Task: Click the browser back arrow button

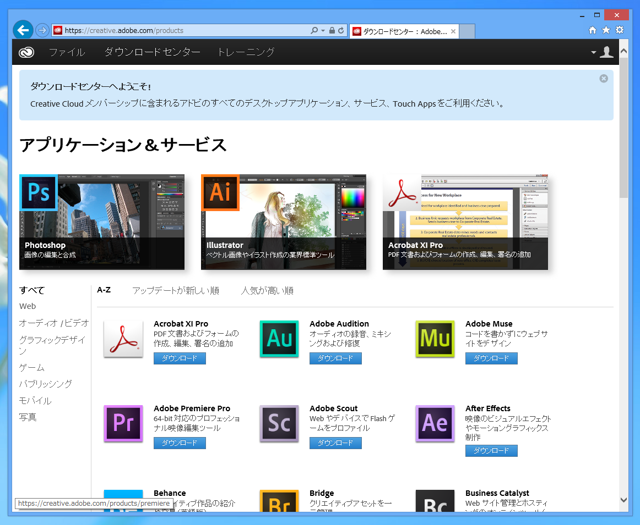Action: pyautogui.click(x=23, y=30)
